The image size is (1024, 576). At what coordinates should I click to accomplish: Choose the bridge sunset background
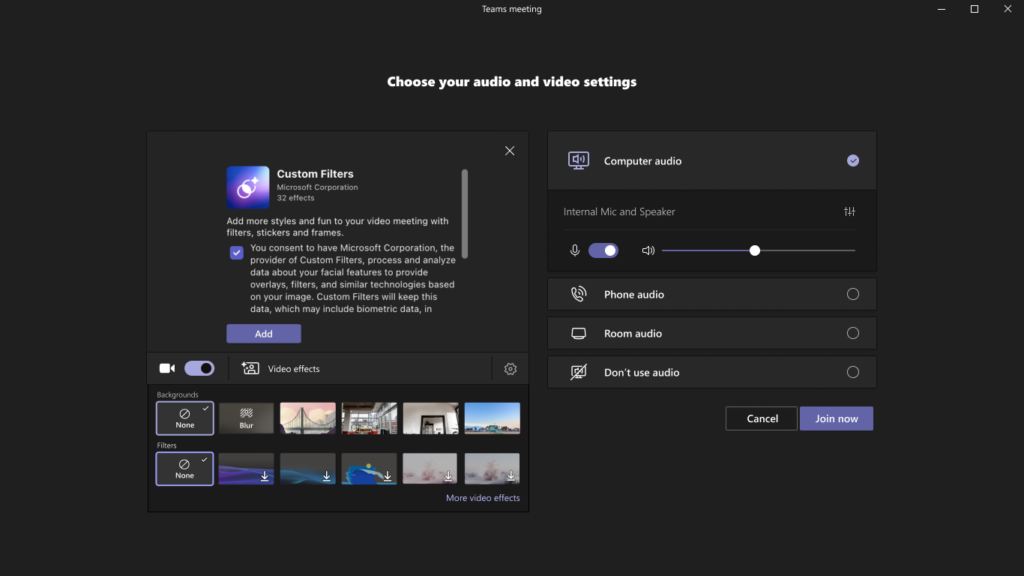point(308,418)
